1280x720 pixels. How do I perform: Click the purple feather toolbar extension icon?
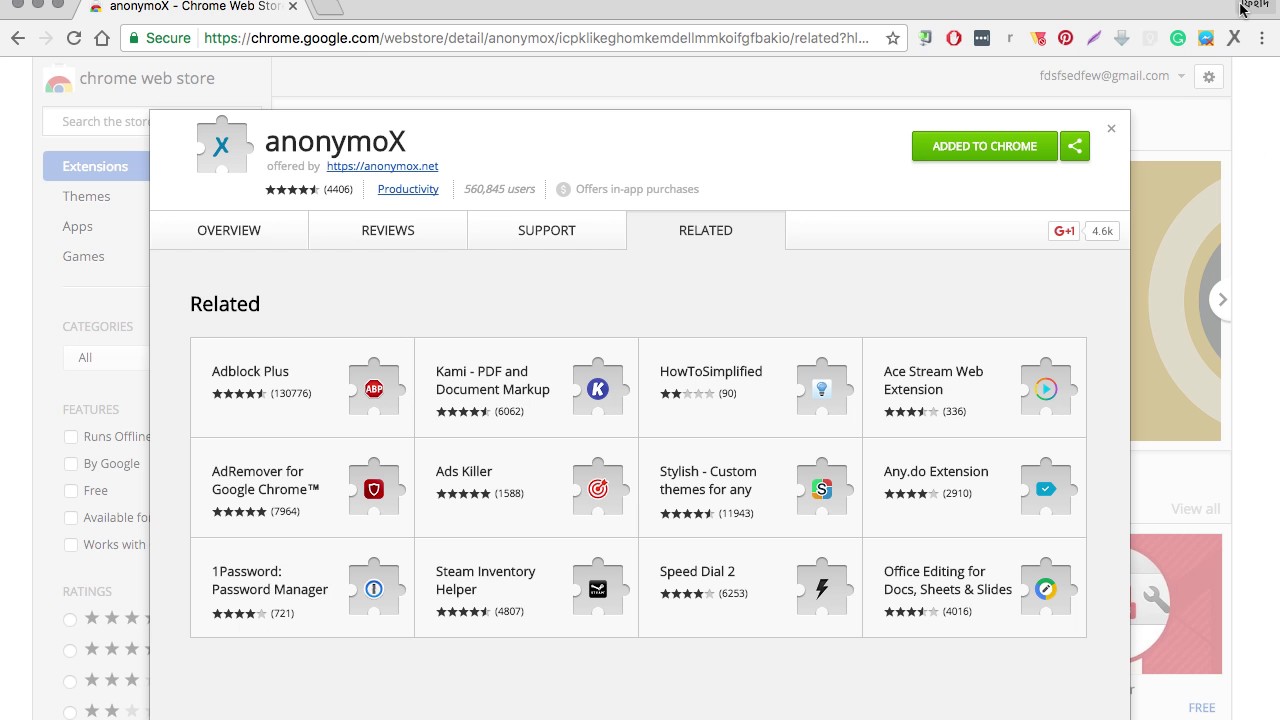(1094, 38)
